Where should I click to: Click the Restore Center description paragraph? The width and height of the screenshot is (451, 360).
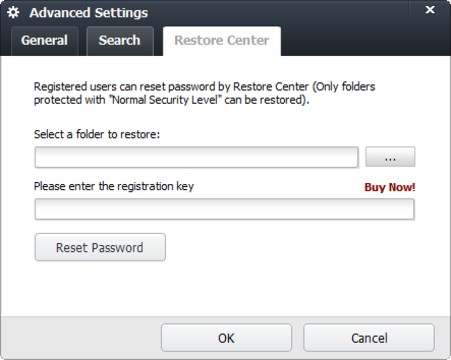204,93
